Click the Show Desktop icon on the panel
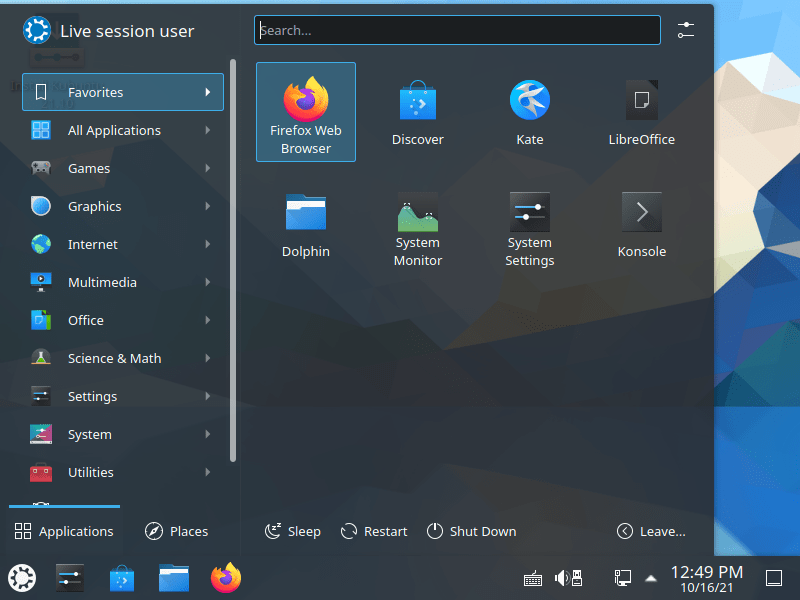Image resolution: width=800 pixels, height=600 pixels. click(773, 578)
